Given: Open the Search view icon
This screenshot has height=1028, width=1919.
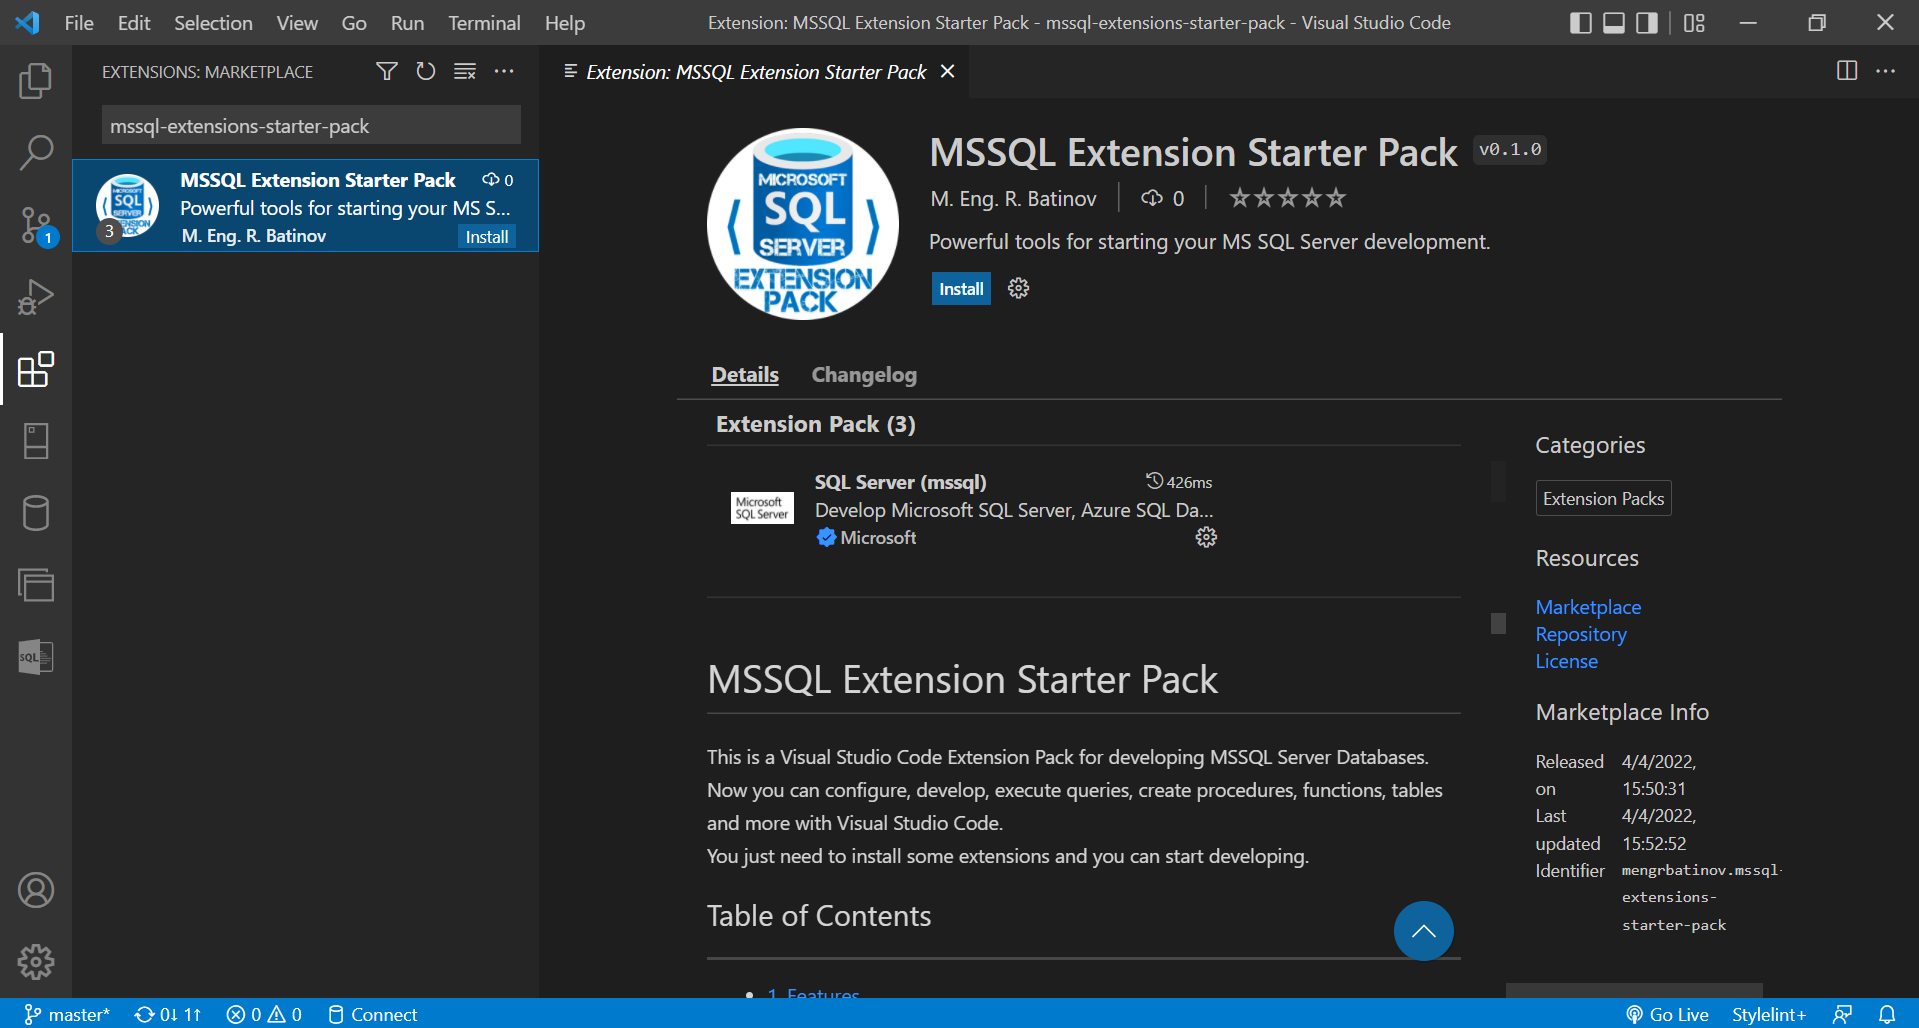Looking at the screenshot, I should tap(36, 153).
